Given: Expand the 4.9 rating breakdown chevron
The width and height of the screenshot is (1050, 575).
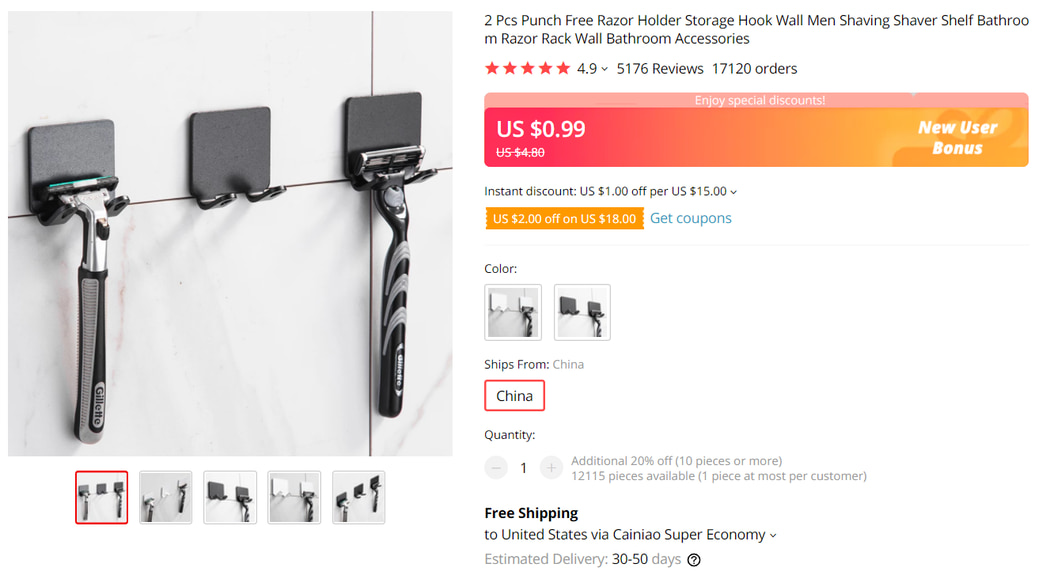Looking at the screenshot, I should point(604,70).
